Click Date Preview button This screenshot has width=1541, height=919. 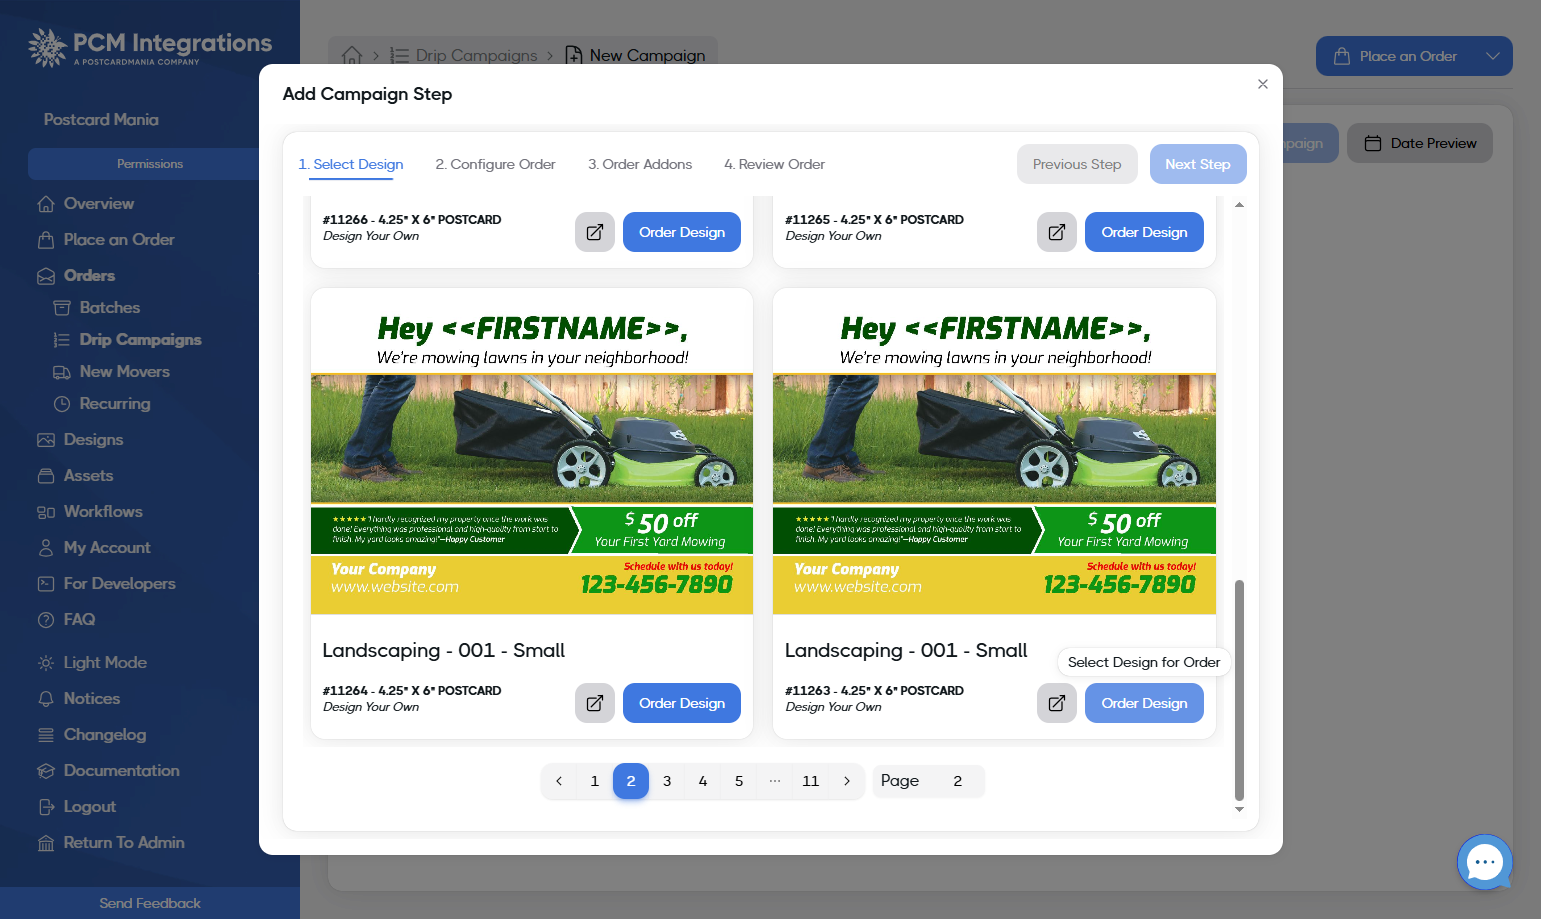coord(1420,143)
